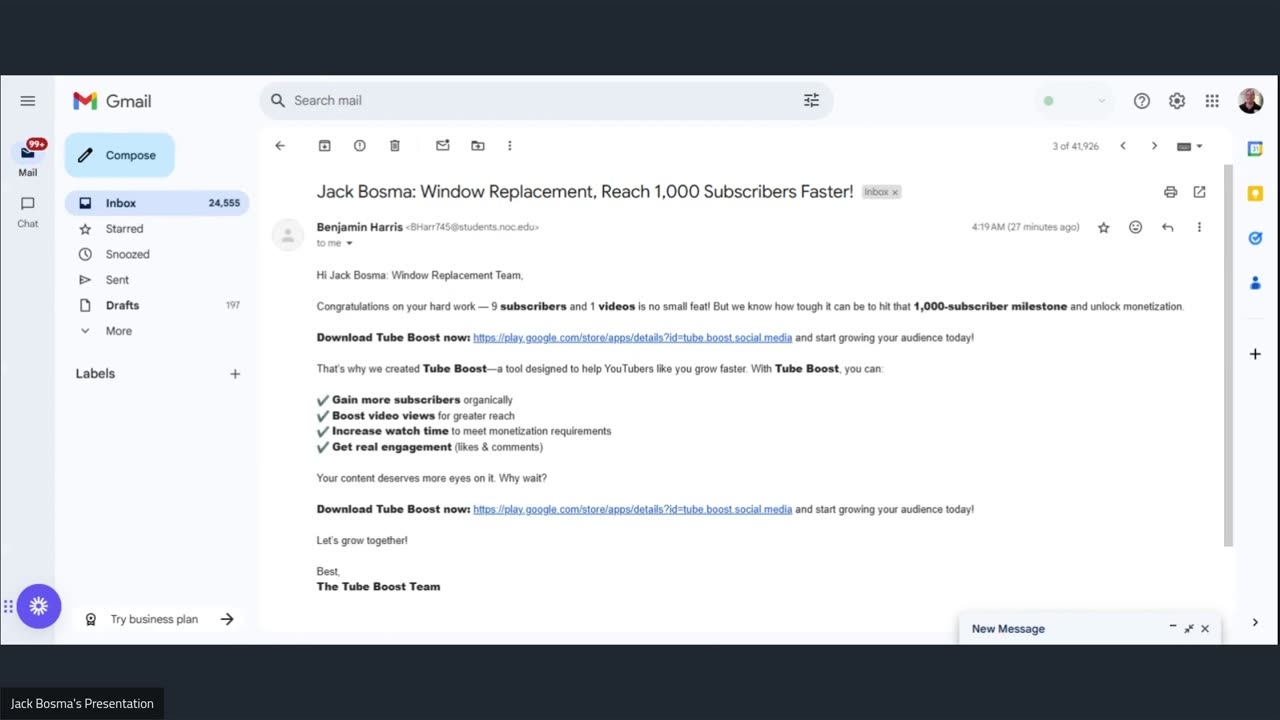Mark email as unread via the envelope icon
1280x720 pixels.
[443, 146]
